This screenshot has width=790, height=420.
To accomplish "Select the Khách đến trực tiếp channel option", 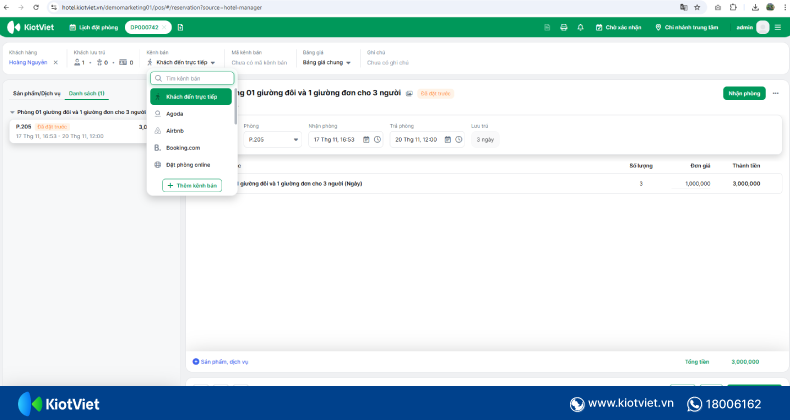I will click(191, 97).
